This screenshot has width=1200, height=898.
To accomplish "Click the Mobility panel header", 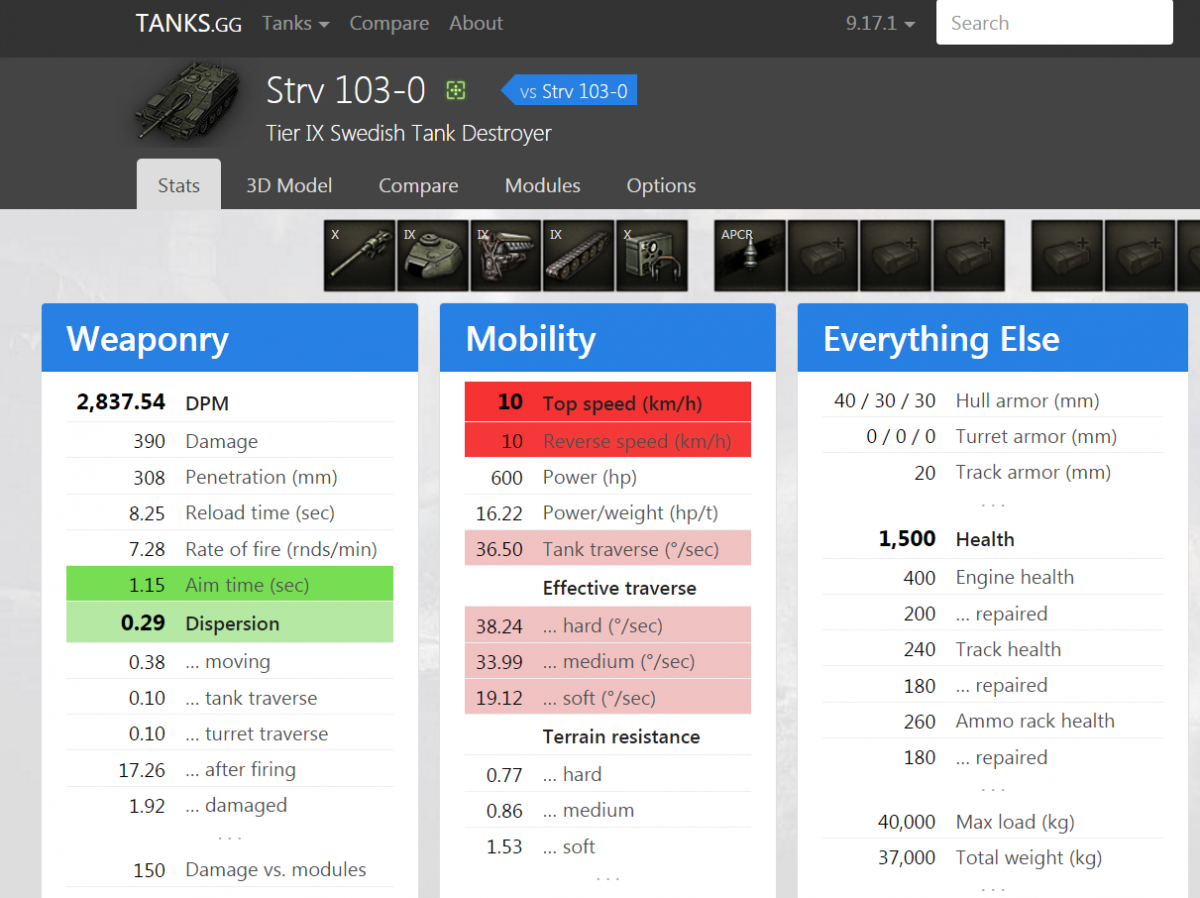I will pos(608,339).
